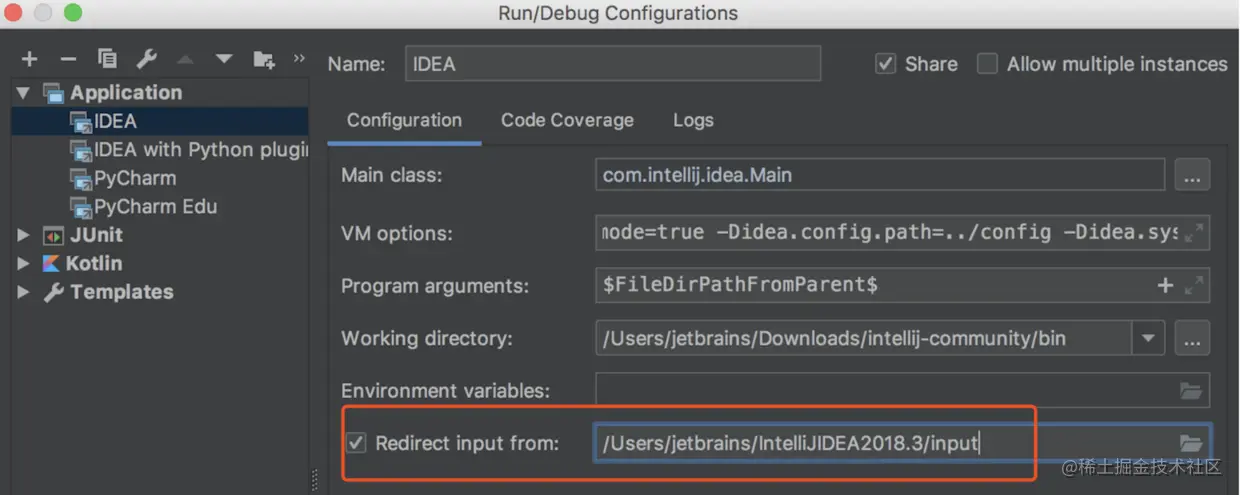Select the Templates tree label
This screenshot has height=495, width=1240.
(x=122, y=292)
